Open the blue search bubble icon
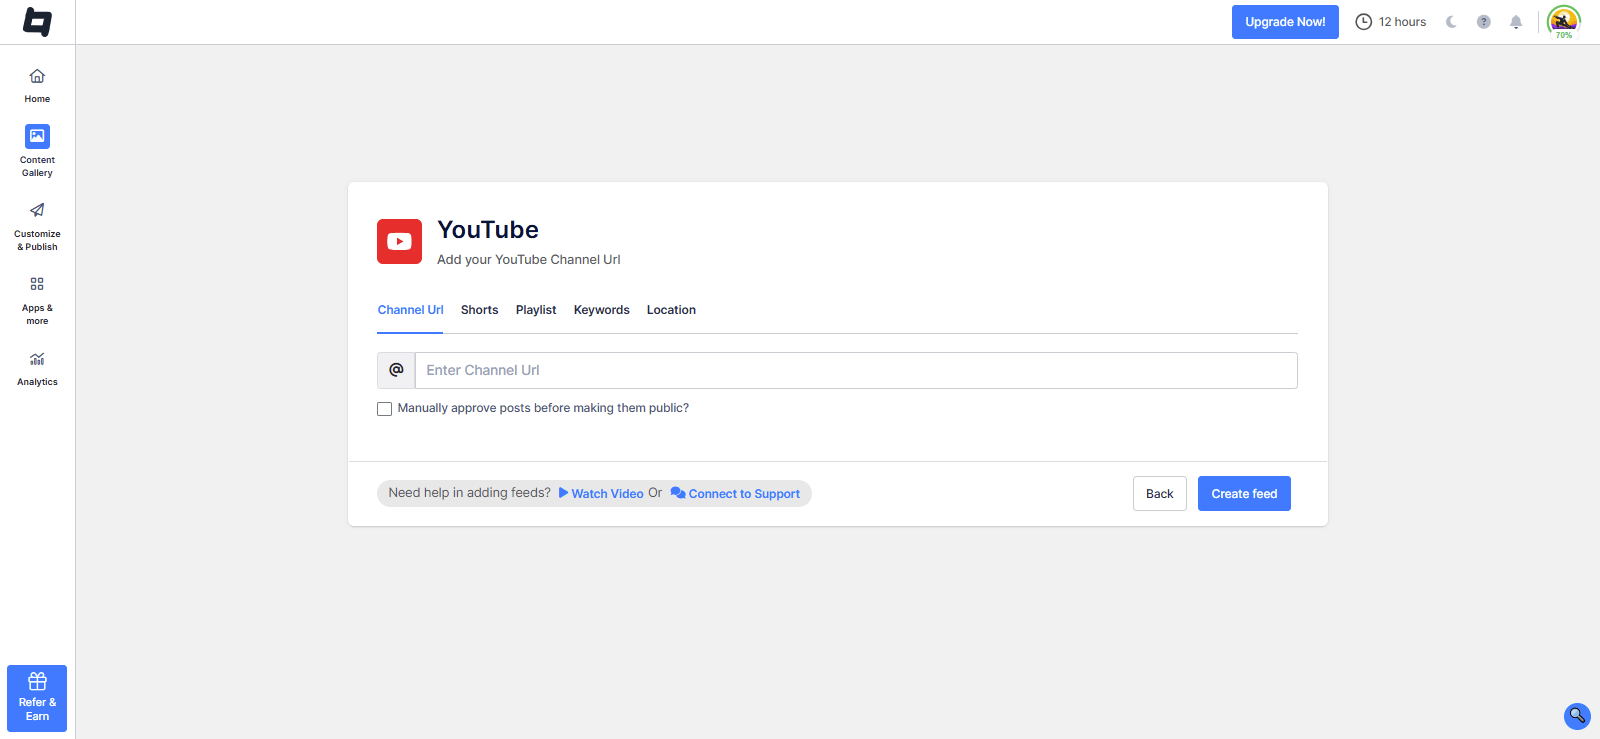Screen dimensions: 1600x739 tap(1577, 716)
